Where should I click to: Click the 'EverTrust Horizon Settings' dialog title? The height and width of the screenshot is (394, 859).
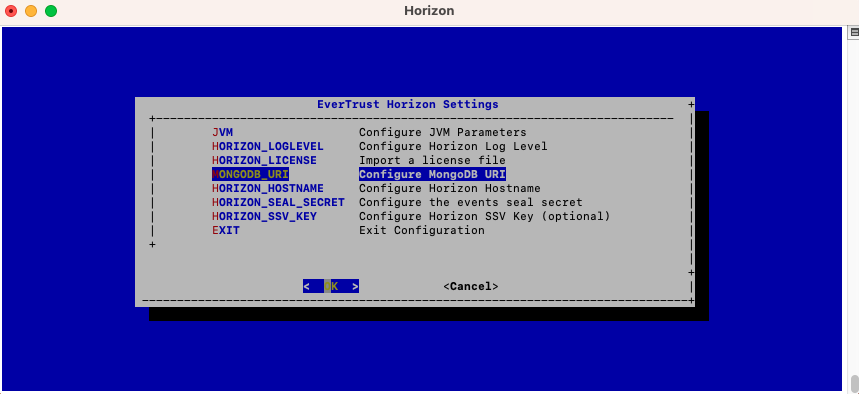point(408,104)
